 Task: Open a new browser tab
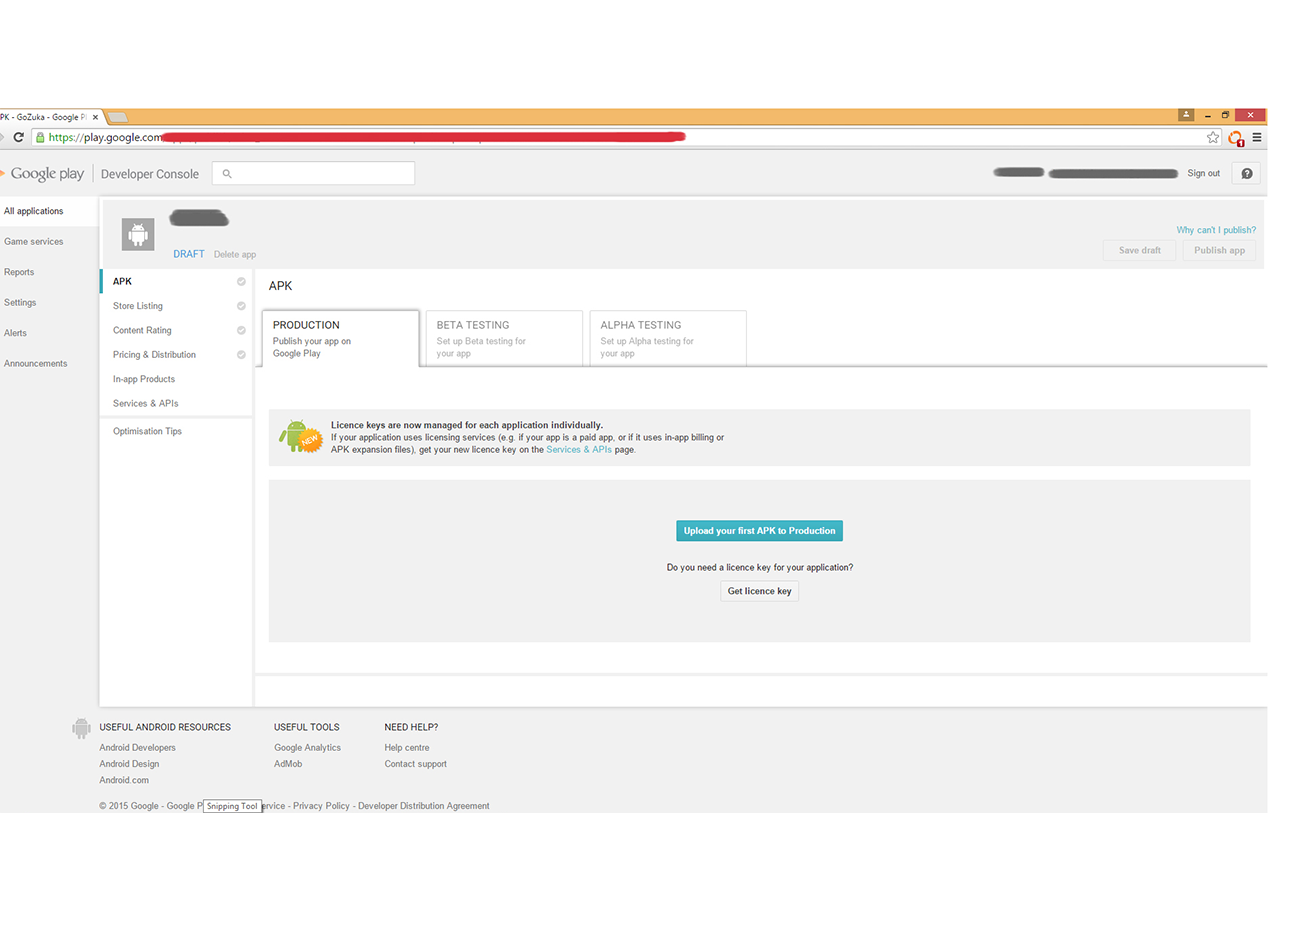tap(117, 117)
